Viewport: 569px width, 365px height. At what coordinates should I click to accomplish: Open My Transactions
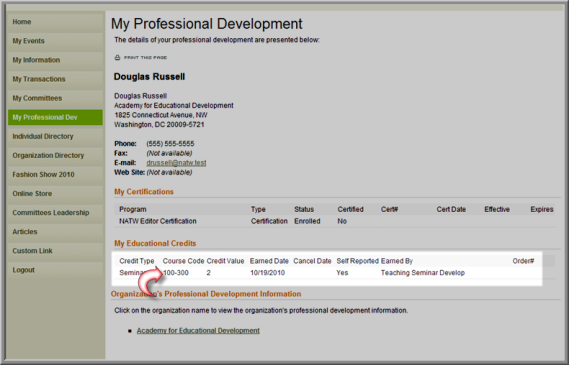55,79
